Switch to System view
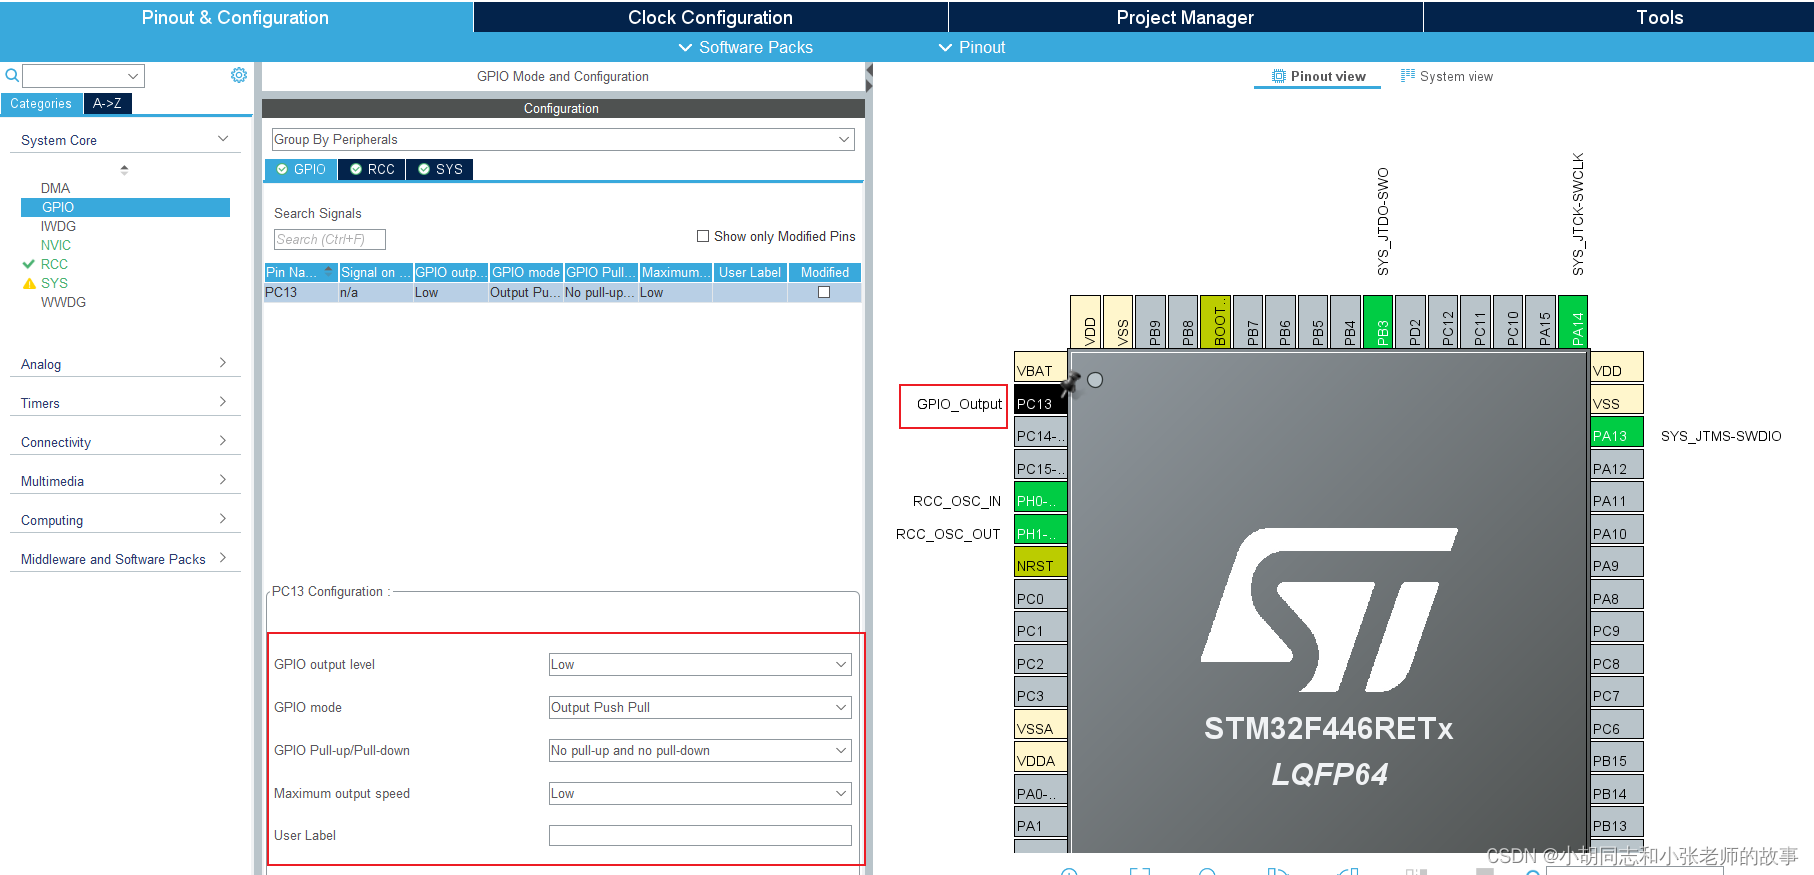 [1447, 76]
